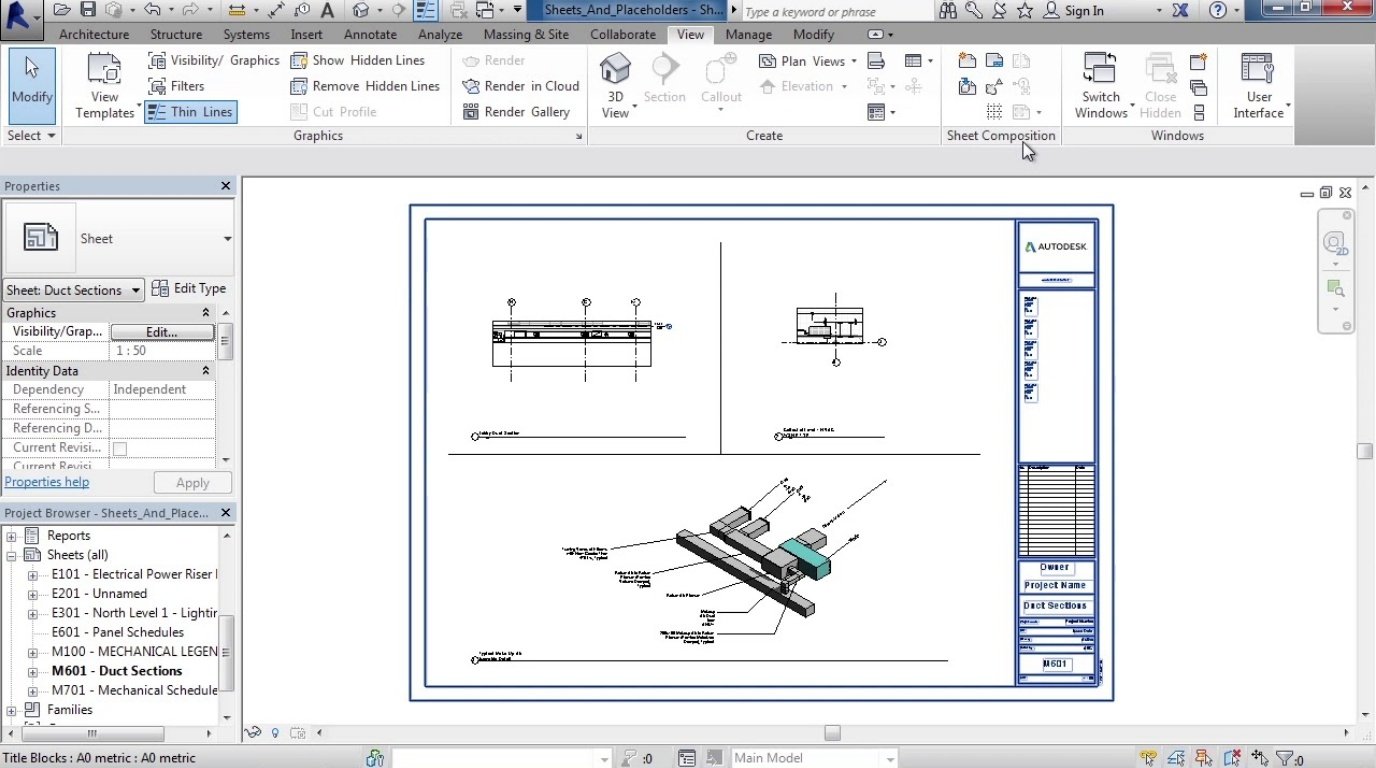Image resolution: width=1376 pixels, height=768 pixels.
Task: Click Show Hidden Lines
Action: 357,60
